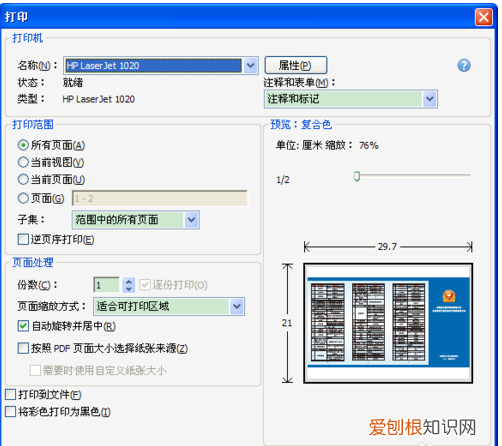Click the blue help question mark icon
The image size is (502, 446).
(x=464, y=65)
